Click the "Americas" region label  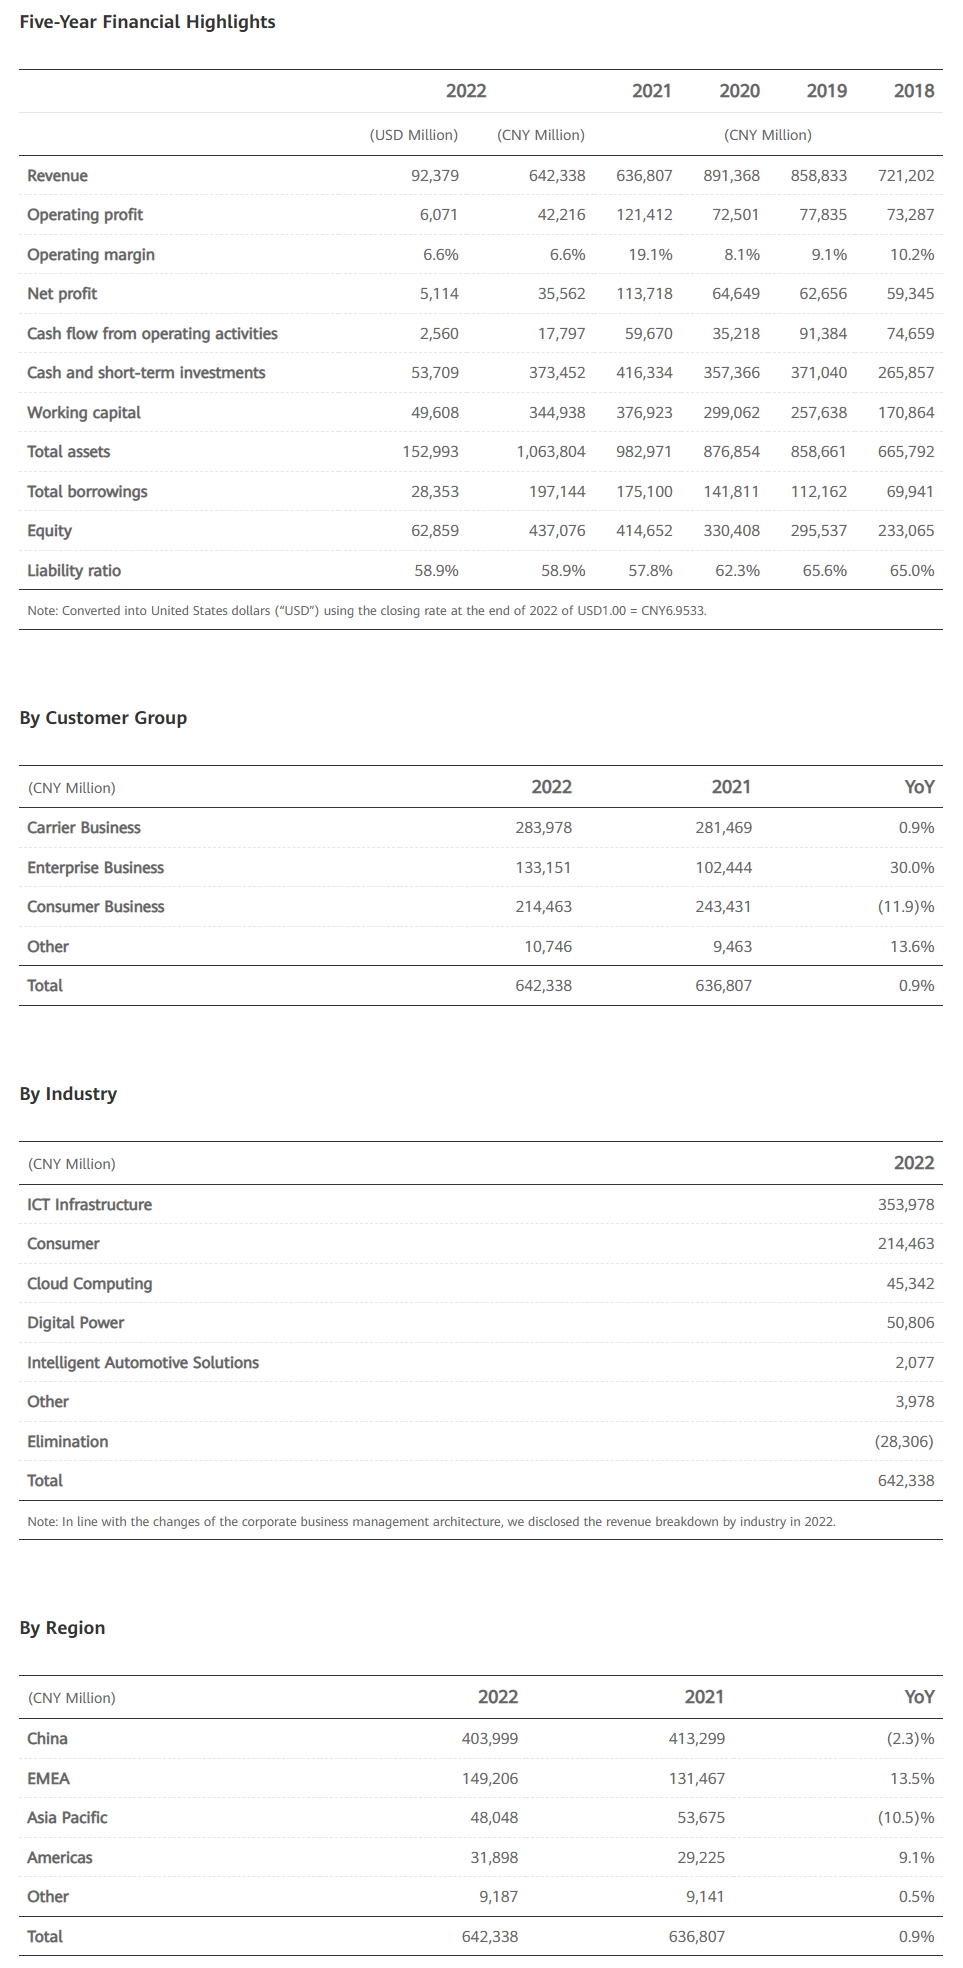coord(60,1858)
